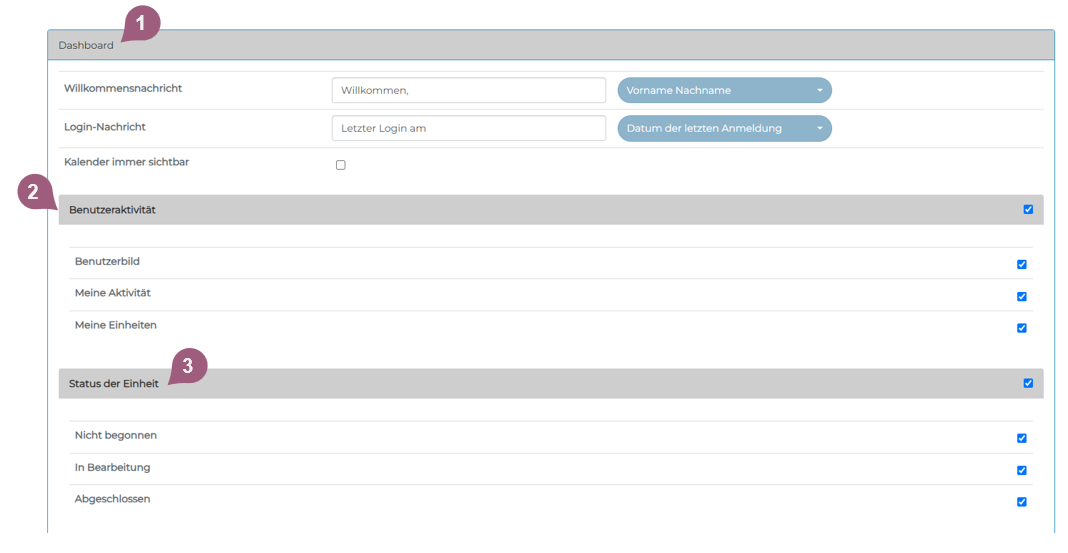
Task: Open the Vorname Nachname dropdown
Action: (724, 90)
